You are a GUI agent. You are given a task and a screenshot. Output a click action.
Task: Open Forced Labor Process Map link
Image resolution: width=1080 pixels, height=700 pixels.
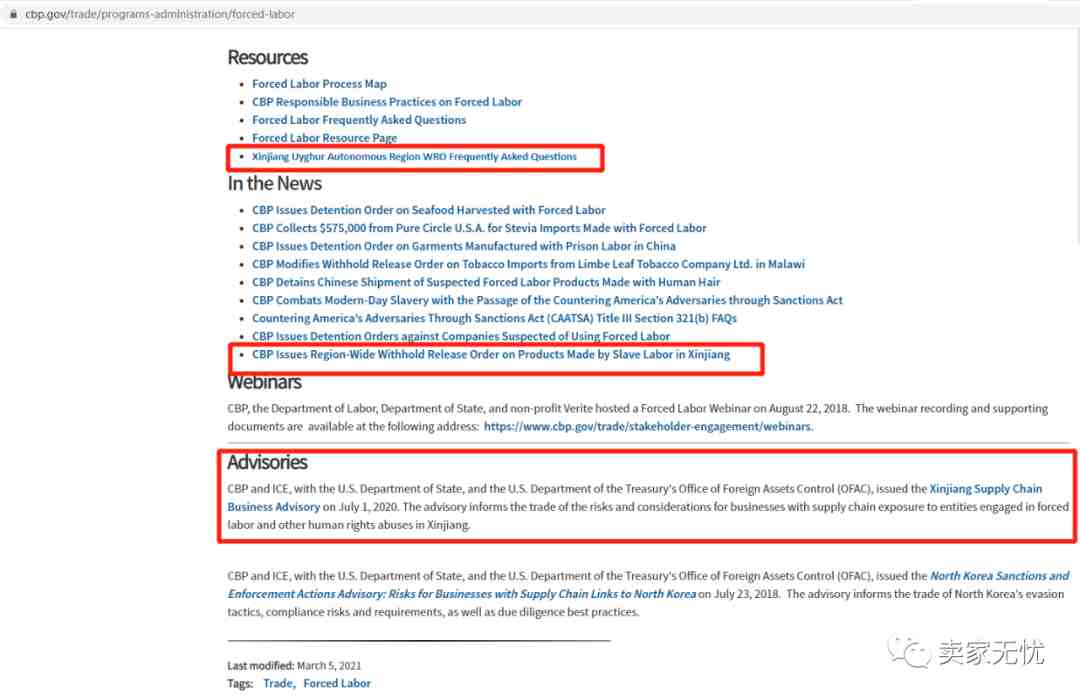[x=319, y=84]
